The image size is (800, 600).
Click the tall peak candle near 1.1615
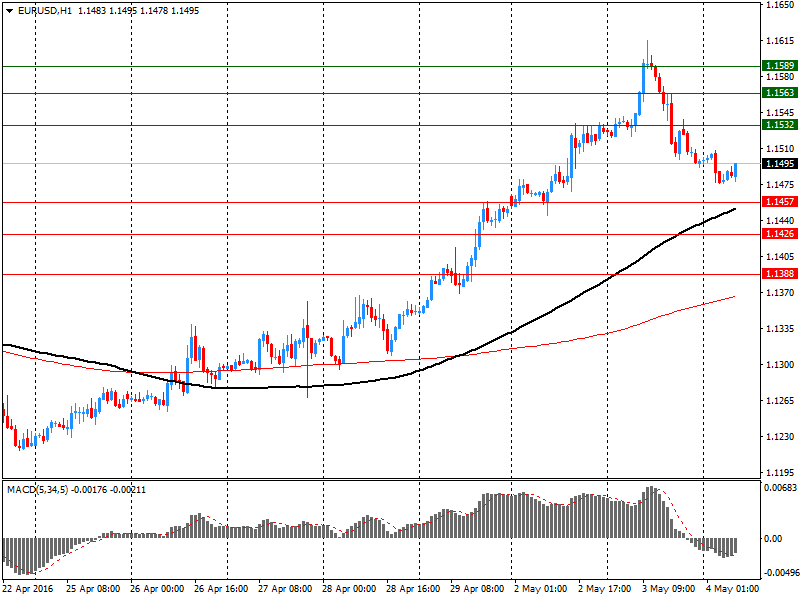647,53
